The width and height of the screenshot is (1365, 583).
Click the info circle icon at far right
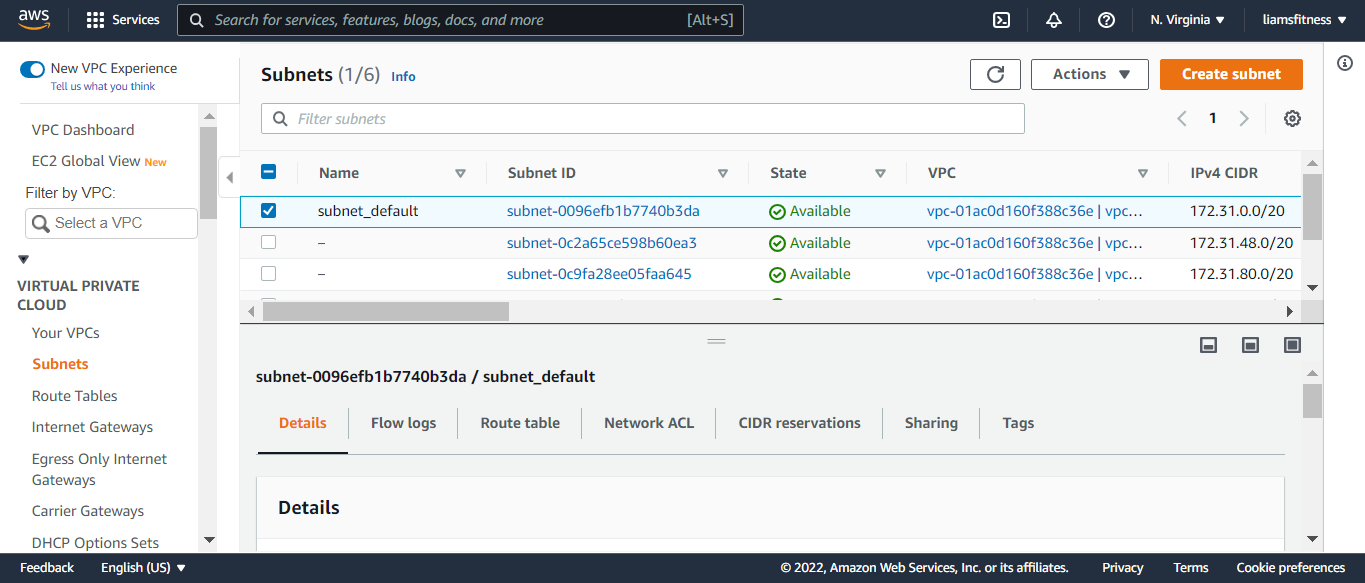pyautogui.click(x=1345, y=63)
